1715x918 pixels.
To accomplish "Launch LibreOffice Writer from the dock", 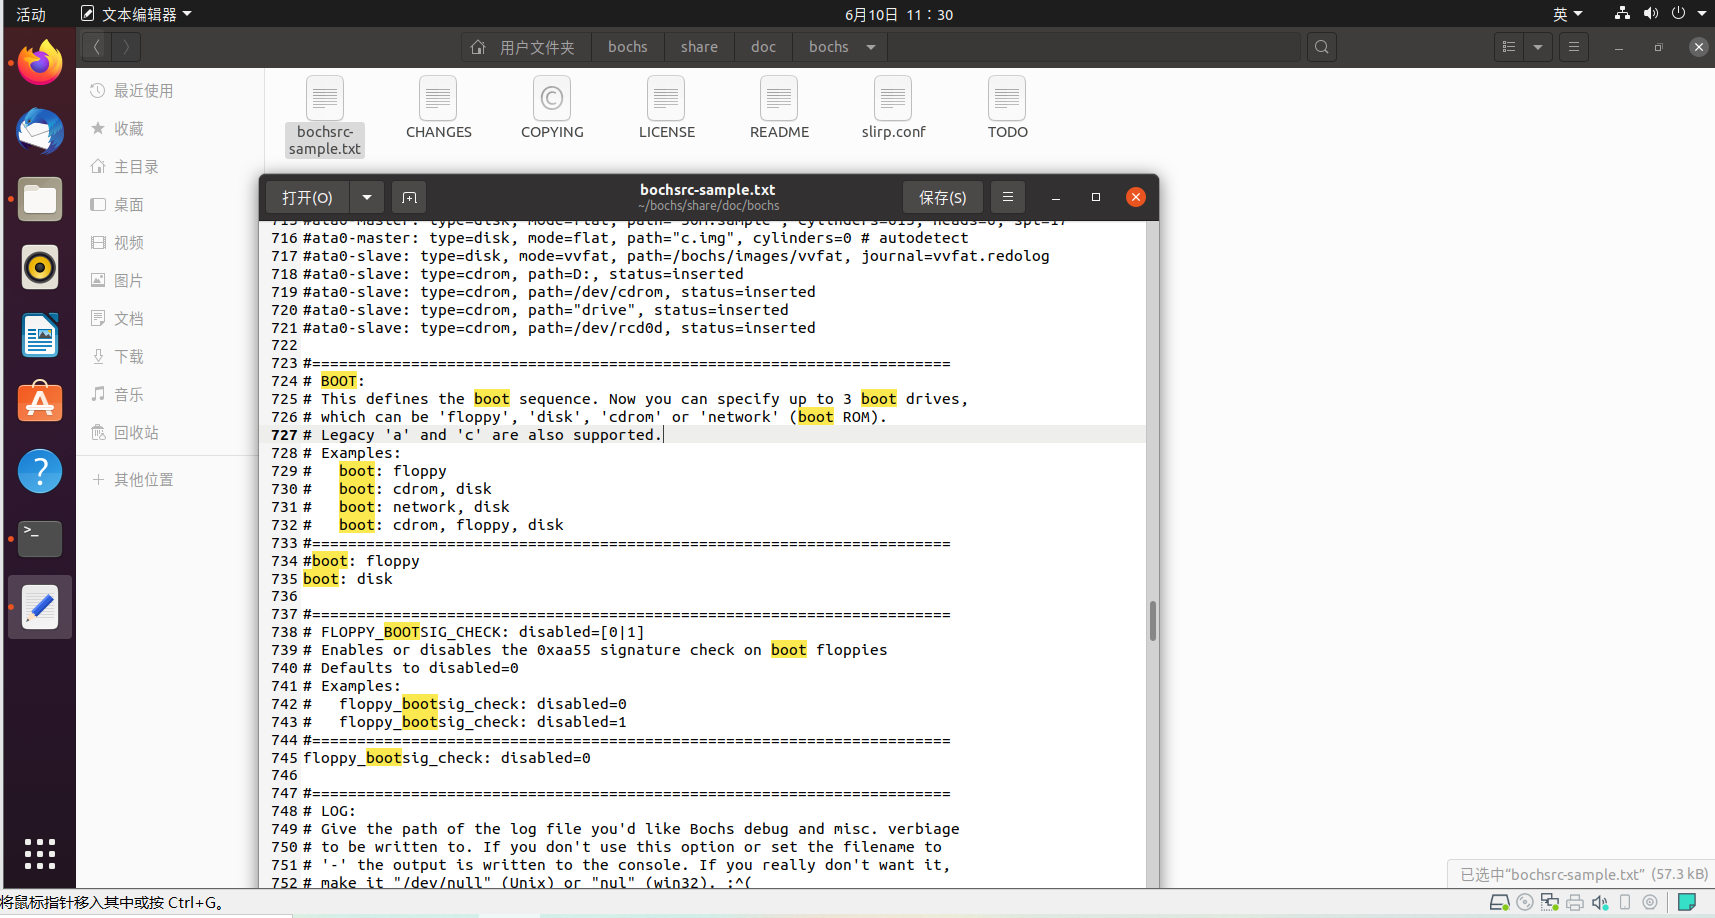I will pos(40,335).
